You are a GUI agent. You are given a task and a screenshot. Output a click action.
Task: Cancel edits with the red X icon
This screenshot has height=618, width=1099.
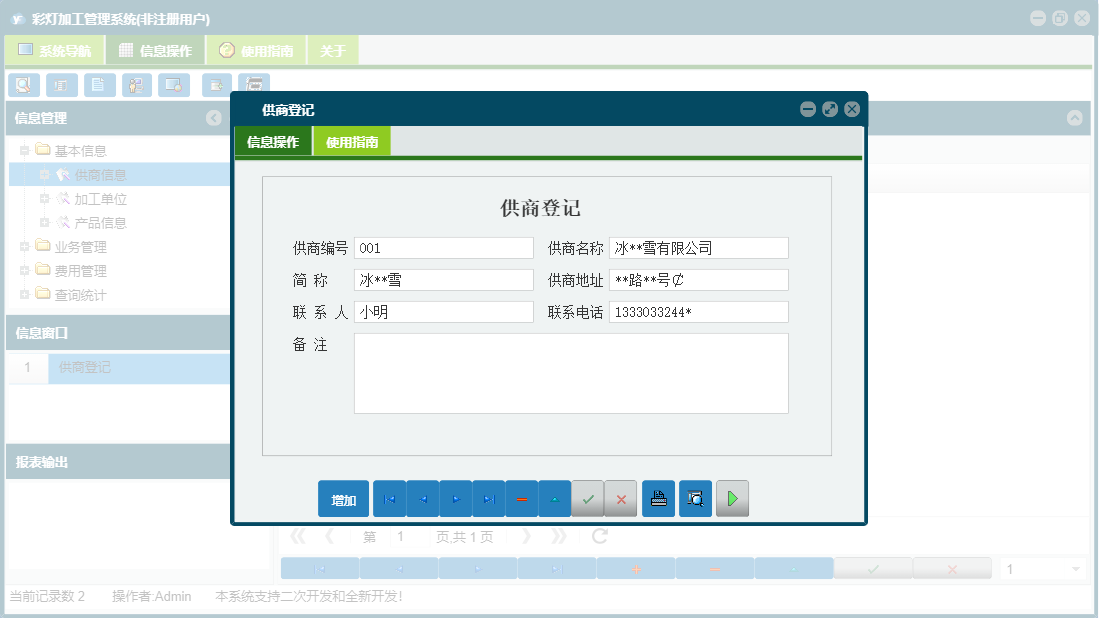(621, 498)
